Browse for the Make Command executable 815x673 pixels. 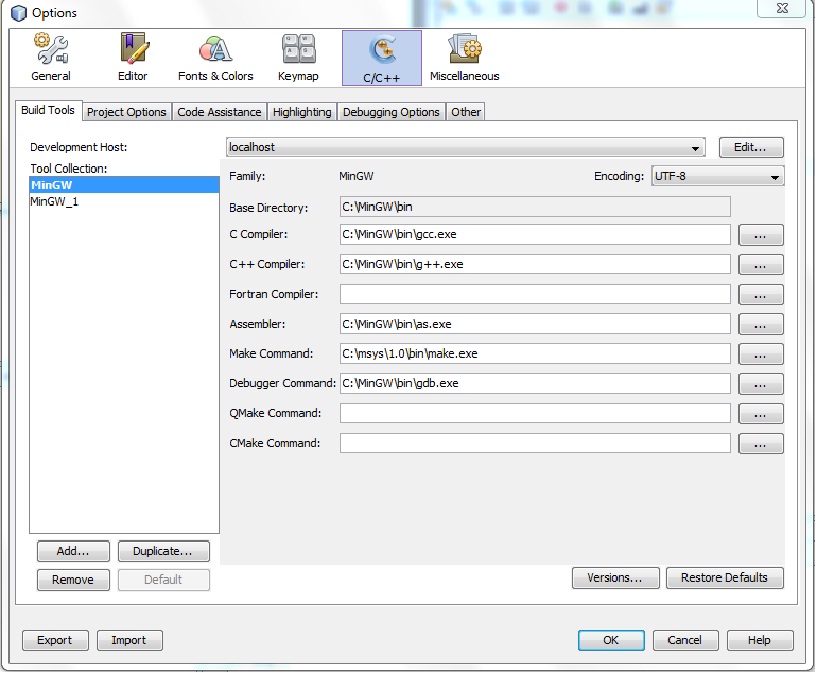[x=760, y=354]
